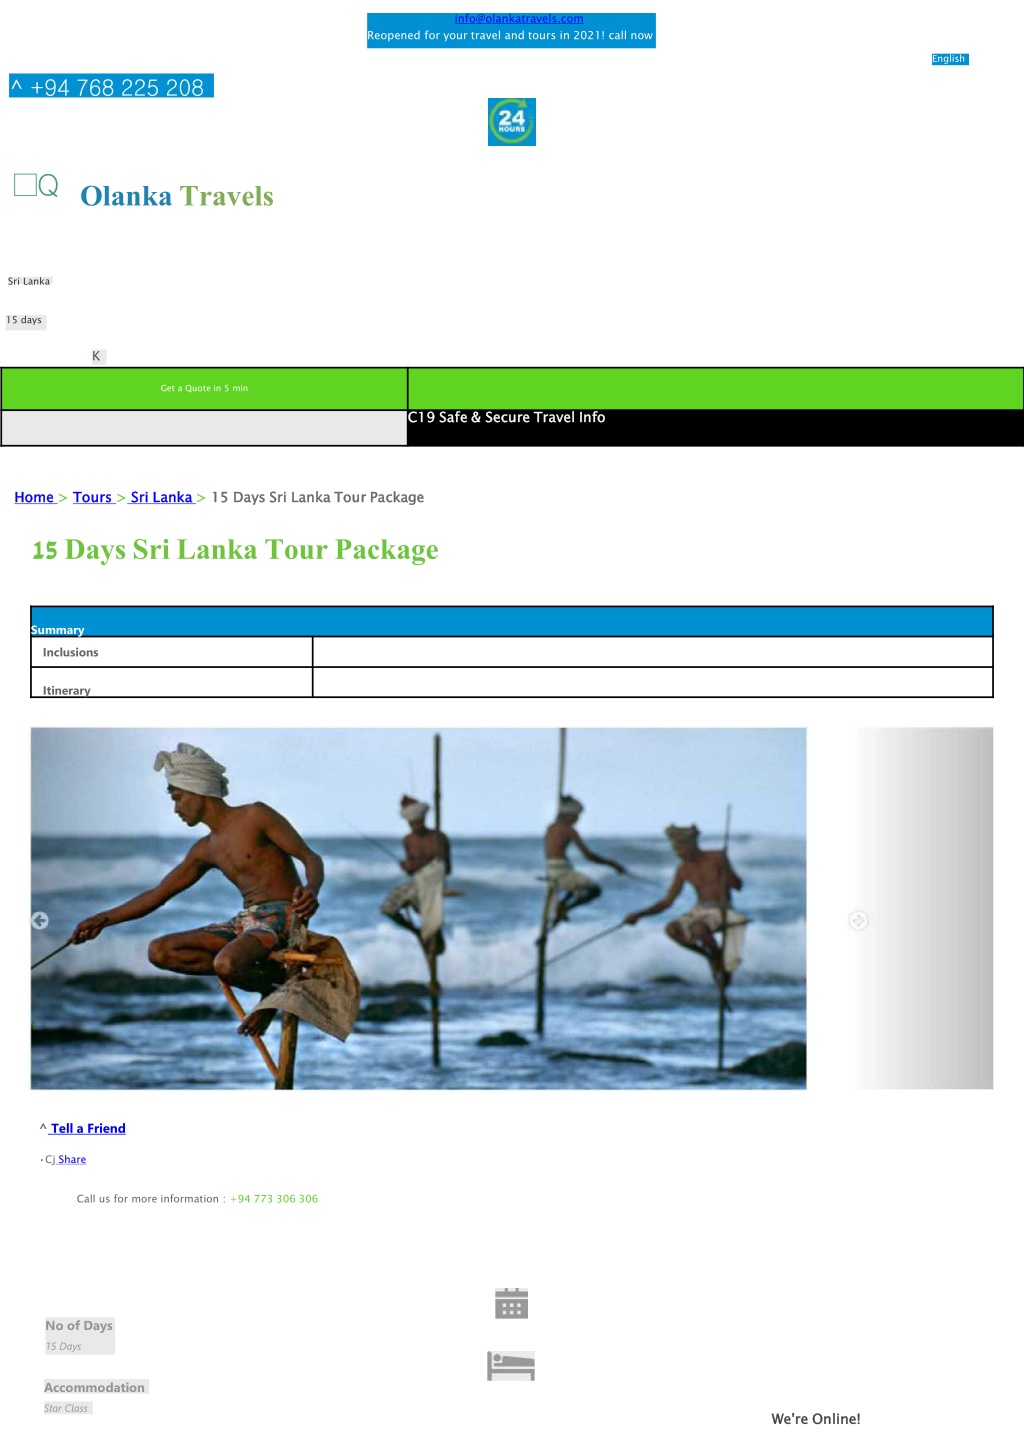The image size is (1024, 1449).
Task: Open the Tell a Friend link
Action: point(88,1128)
